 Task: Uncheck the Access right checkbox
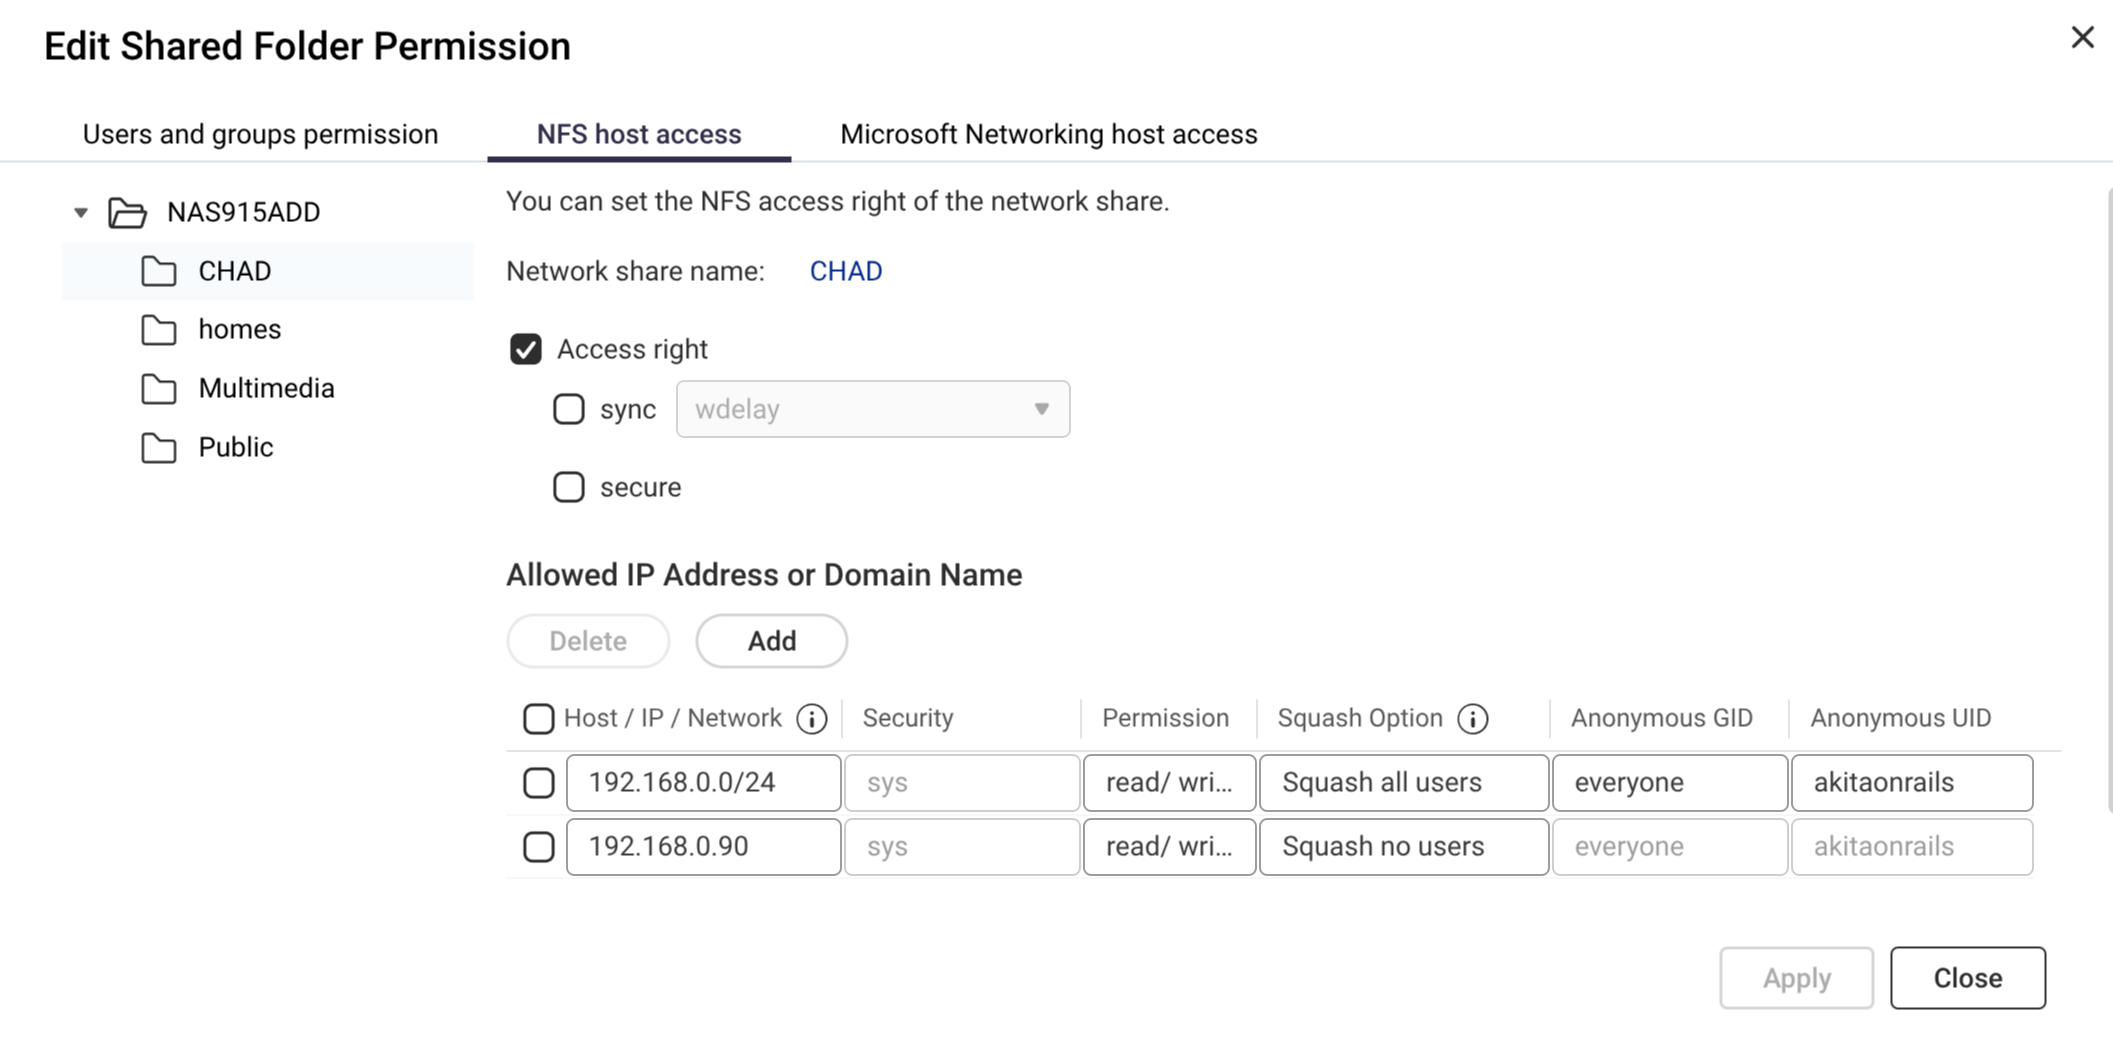point(526,349)
